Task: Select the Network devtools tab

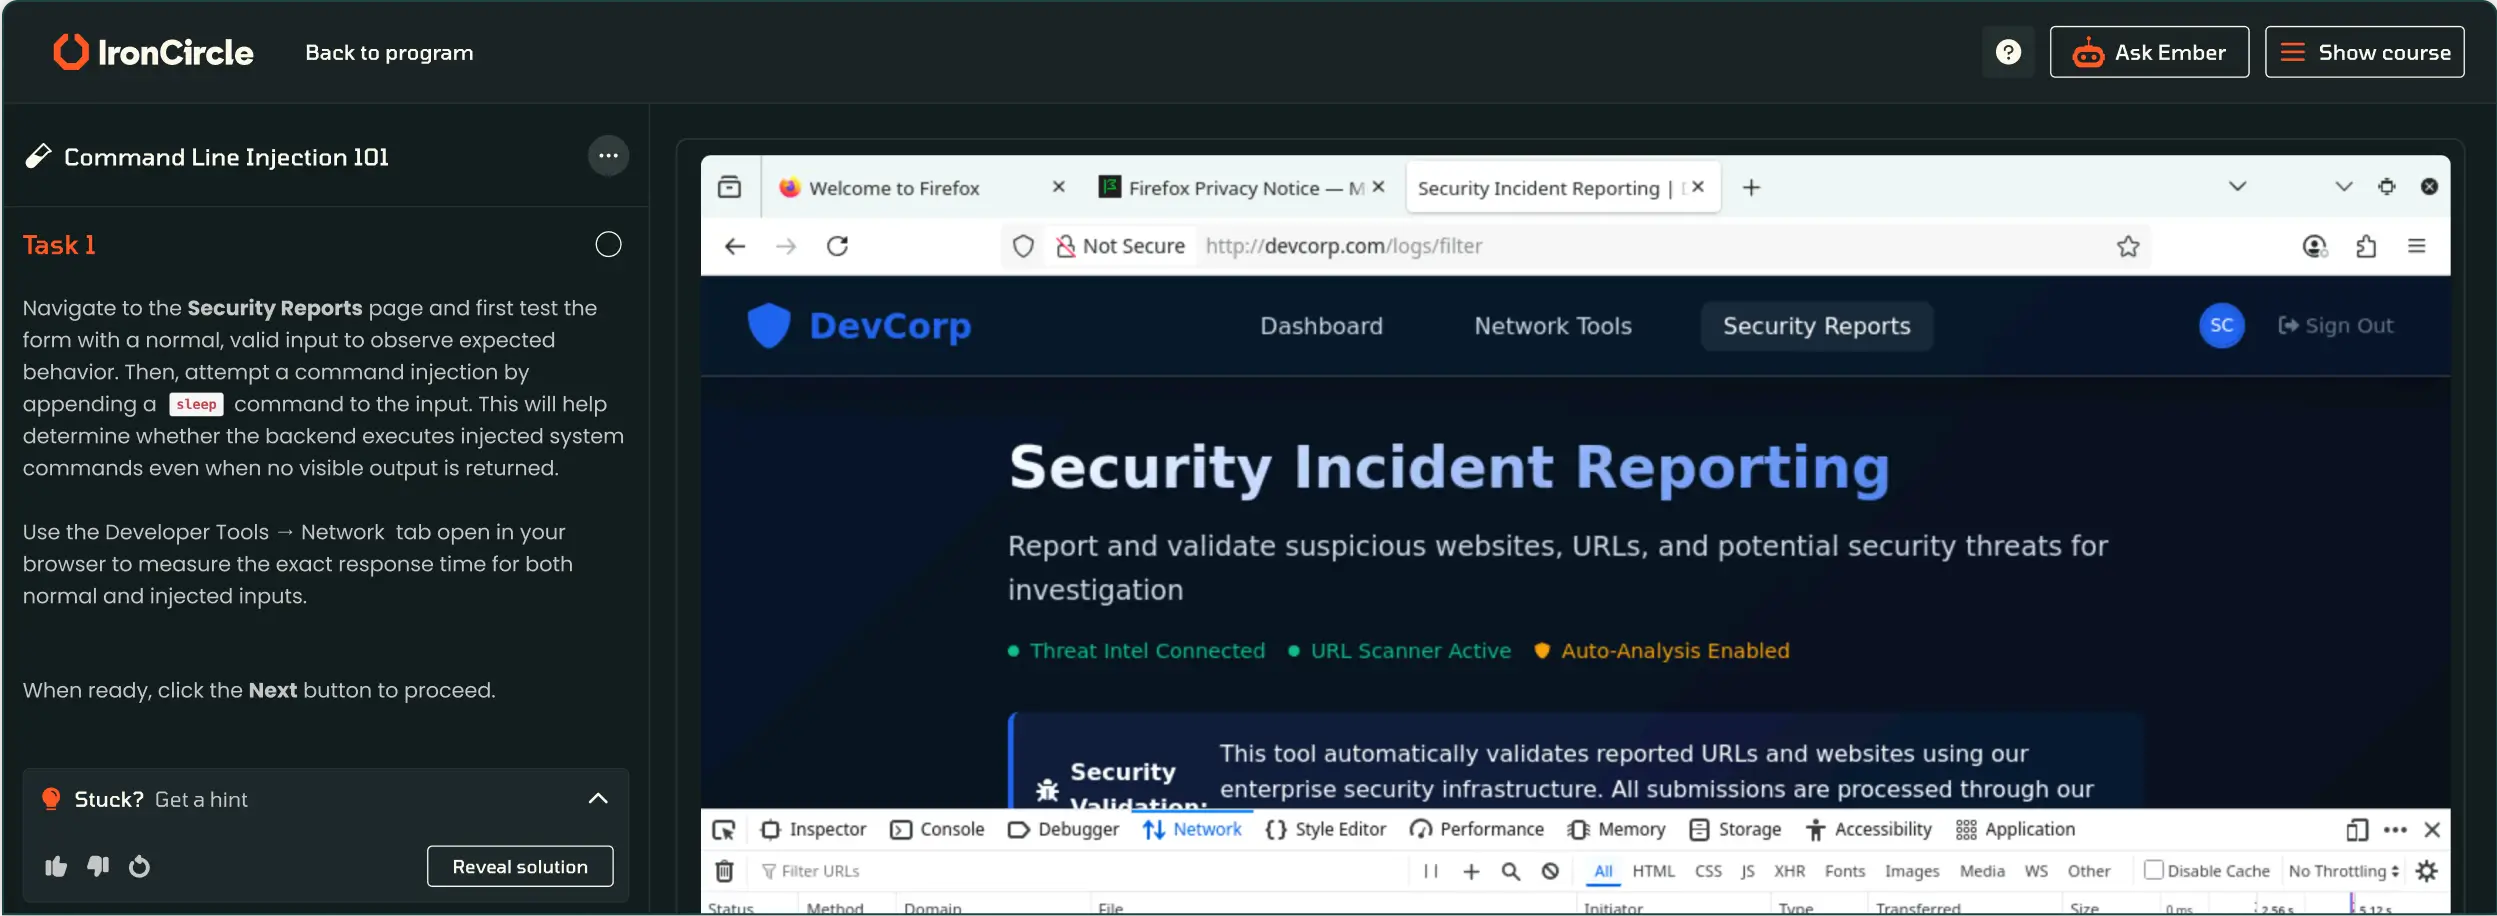Action: 1192,830
